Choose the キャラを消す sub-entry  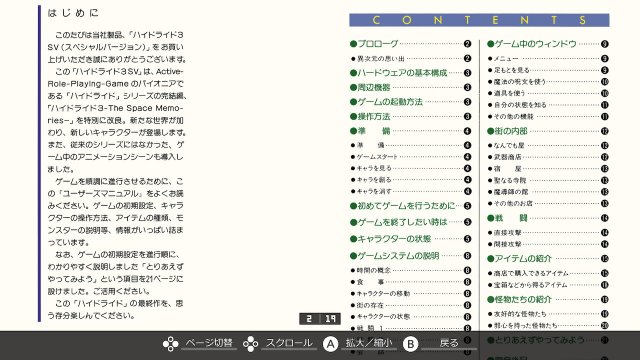pos(411,191)
